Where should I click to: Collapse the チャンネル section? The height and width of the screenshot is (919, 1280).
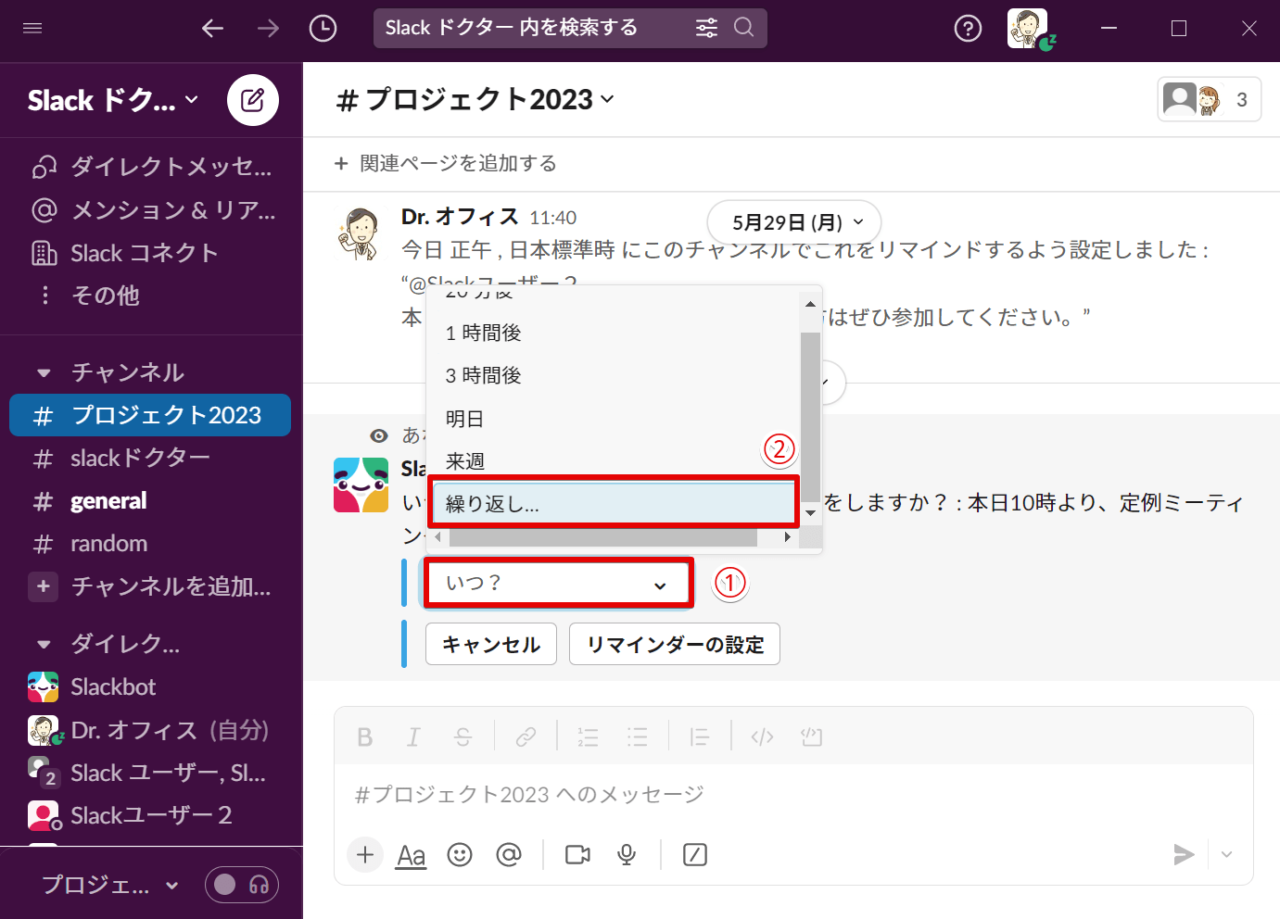tap(43, 373)
